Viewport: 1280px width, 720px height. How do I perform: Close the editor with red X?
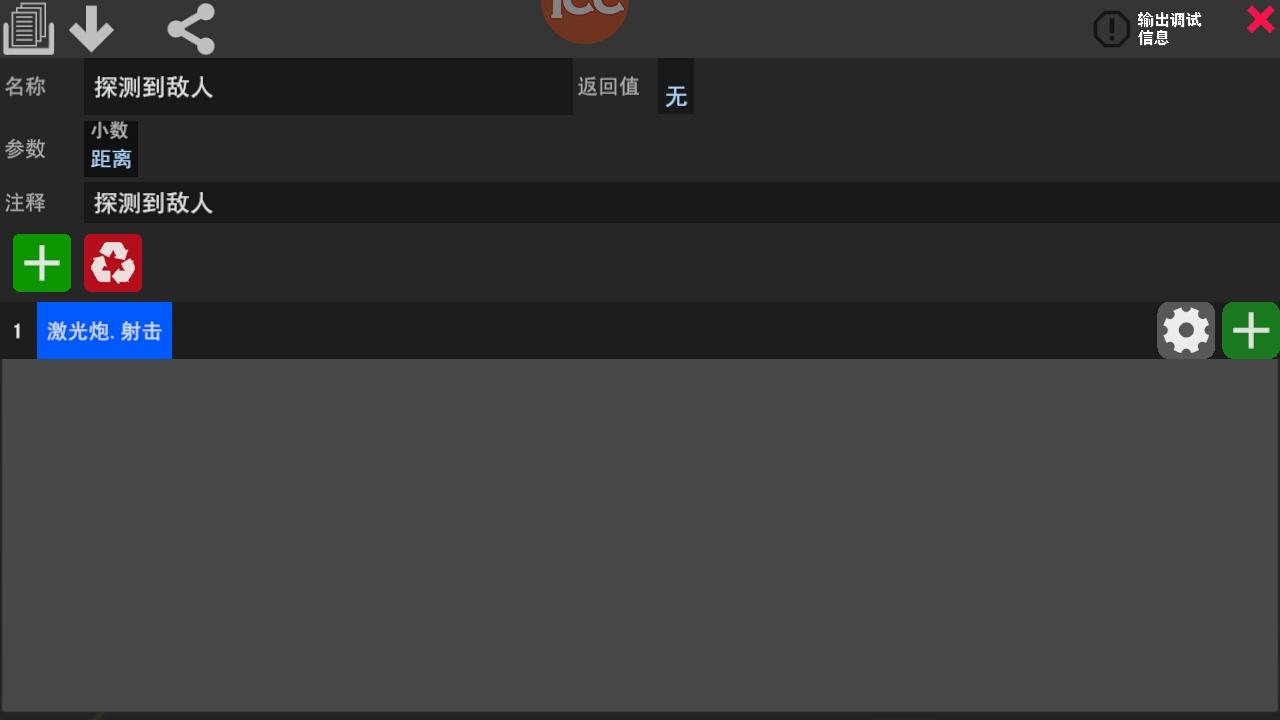[x=1260, y=19]
